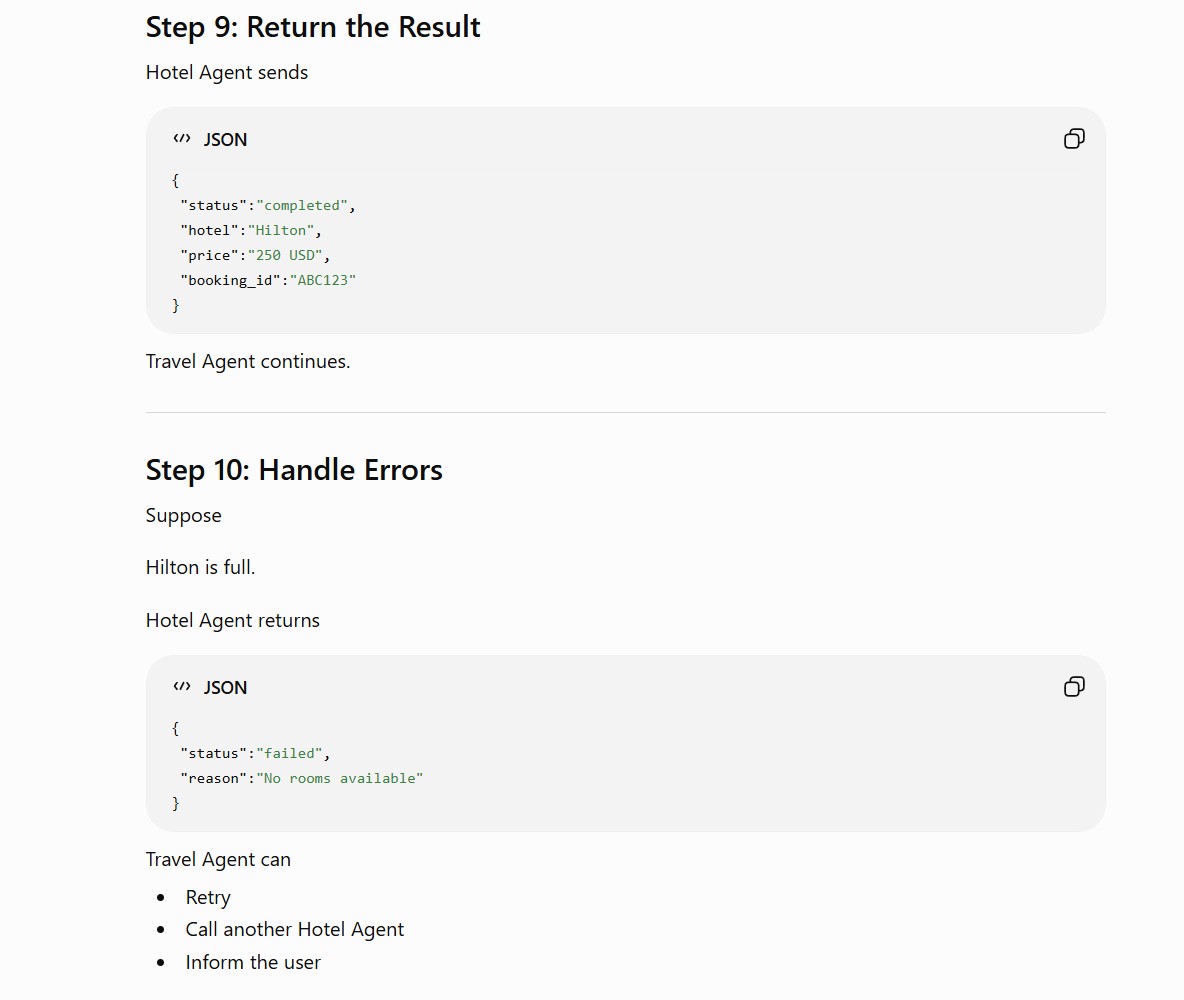Click code icon of second JSON block
Viewport: 1184px width, 1000px height.
(x=182, y=687)
